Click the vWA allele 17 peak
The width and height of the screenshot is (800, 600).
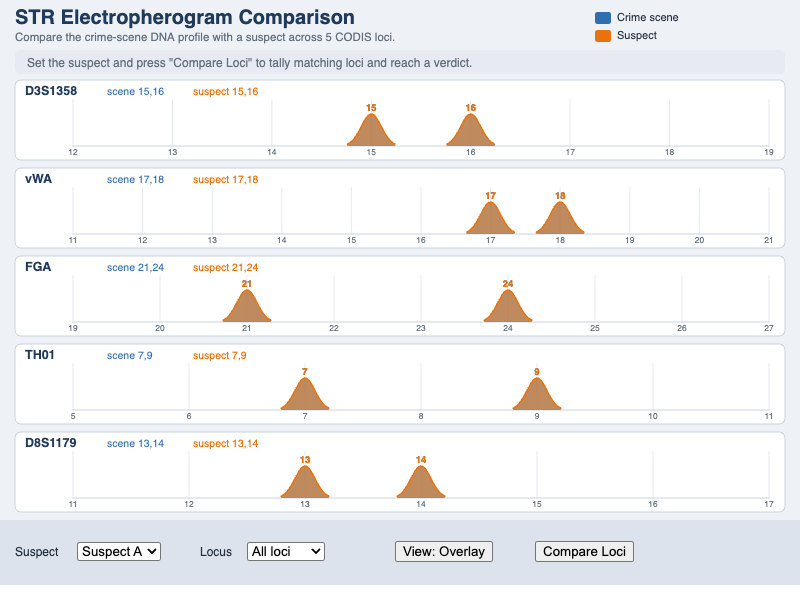coord(490,218)
